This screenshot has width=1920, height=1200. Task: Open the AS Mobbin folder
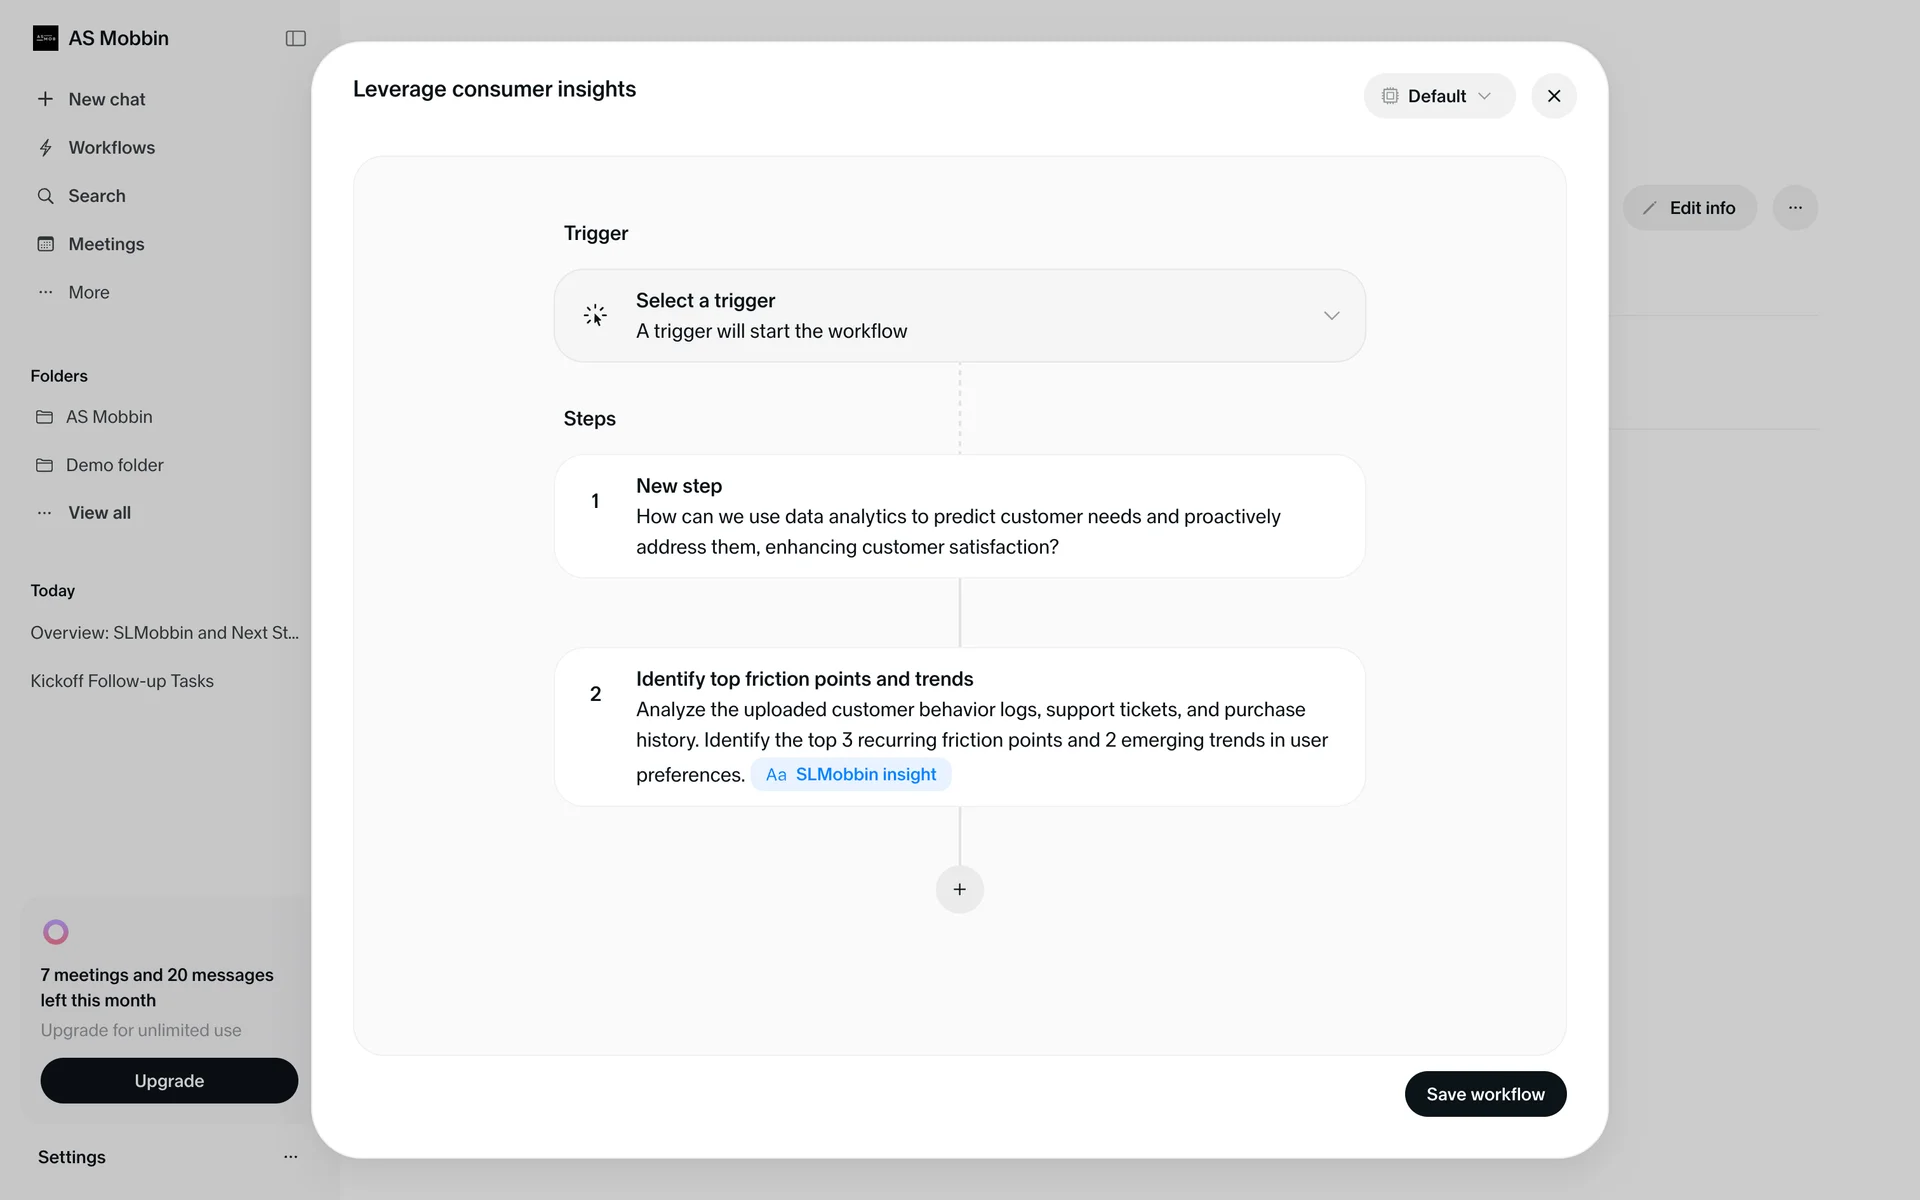click(108, 417)
